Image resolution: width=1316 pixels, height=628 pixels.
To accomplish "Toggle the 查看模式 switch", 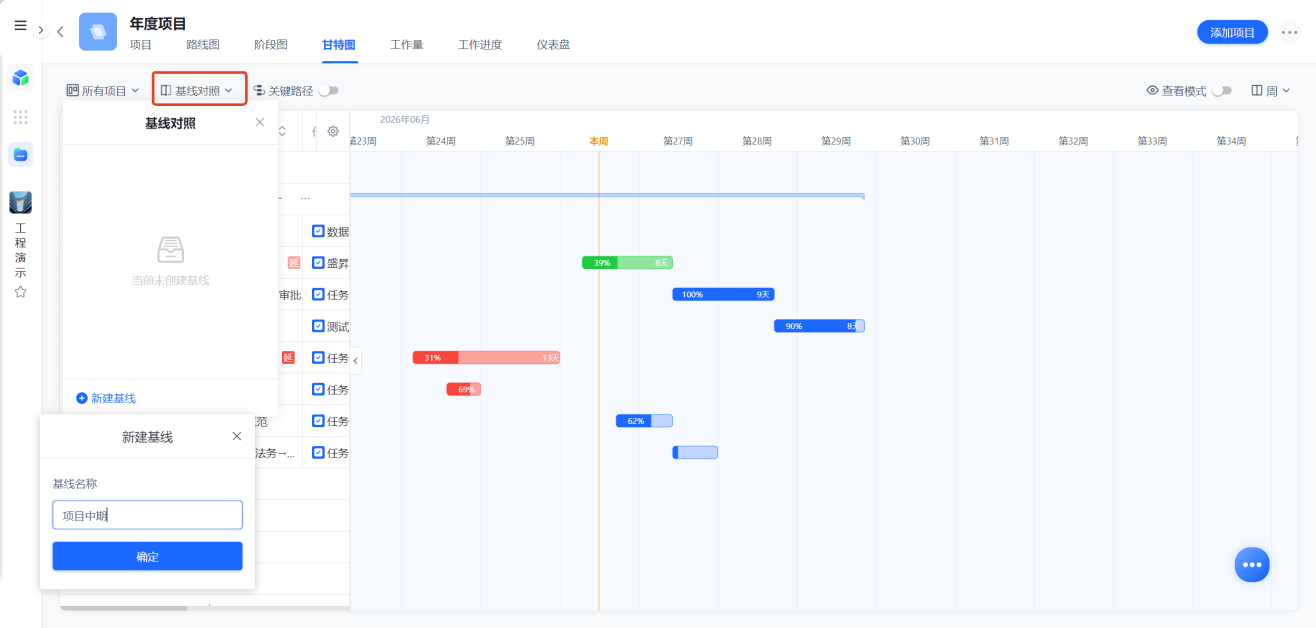I will (1221, 90).
